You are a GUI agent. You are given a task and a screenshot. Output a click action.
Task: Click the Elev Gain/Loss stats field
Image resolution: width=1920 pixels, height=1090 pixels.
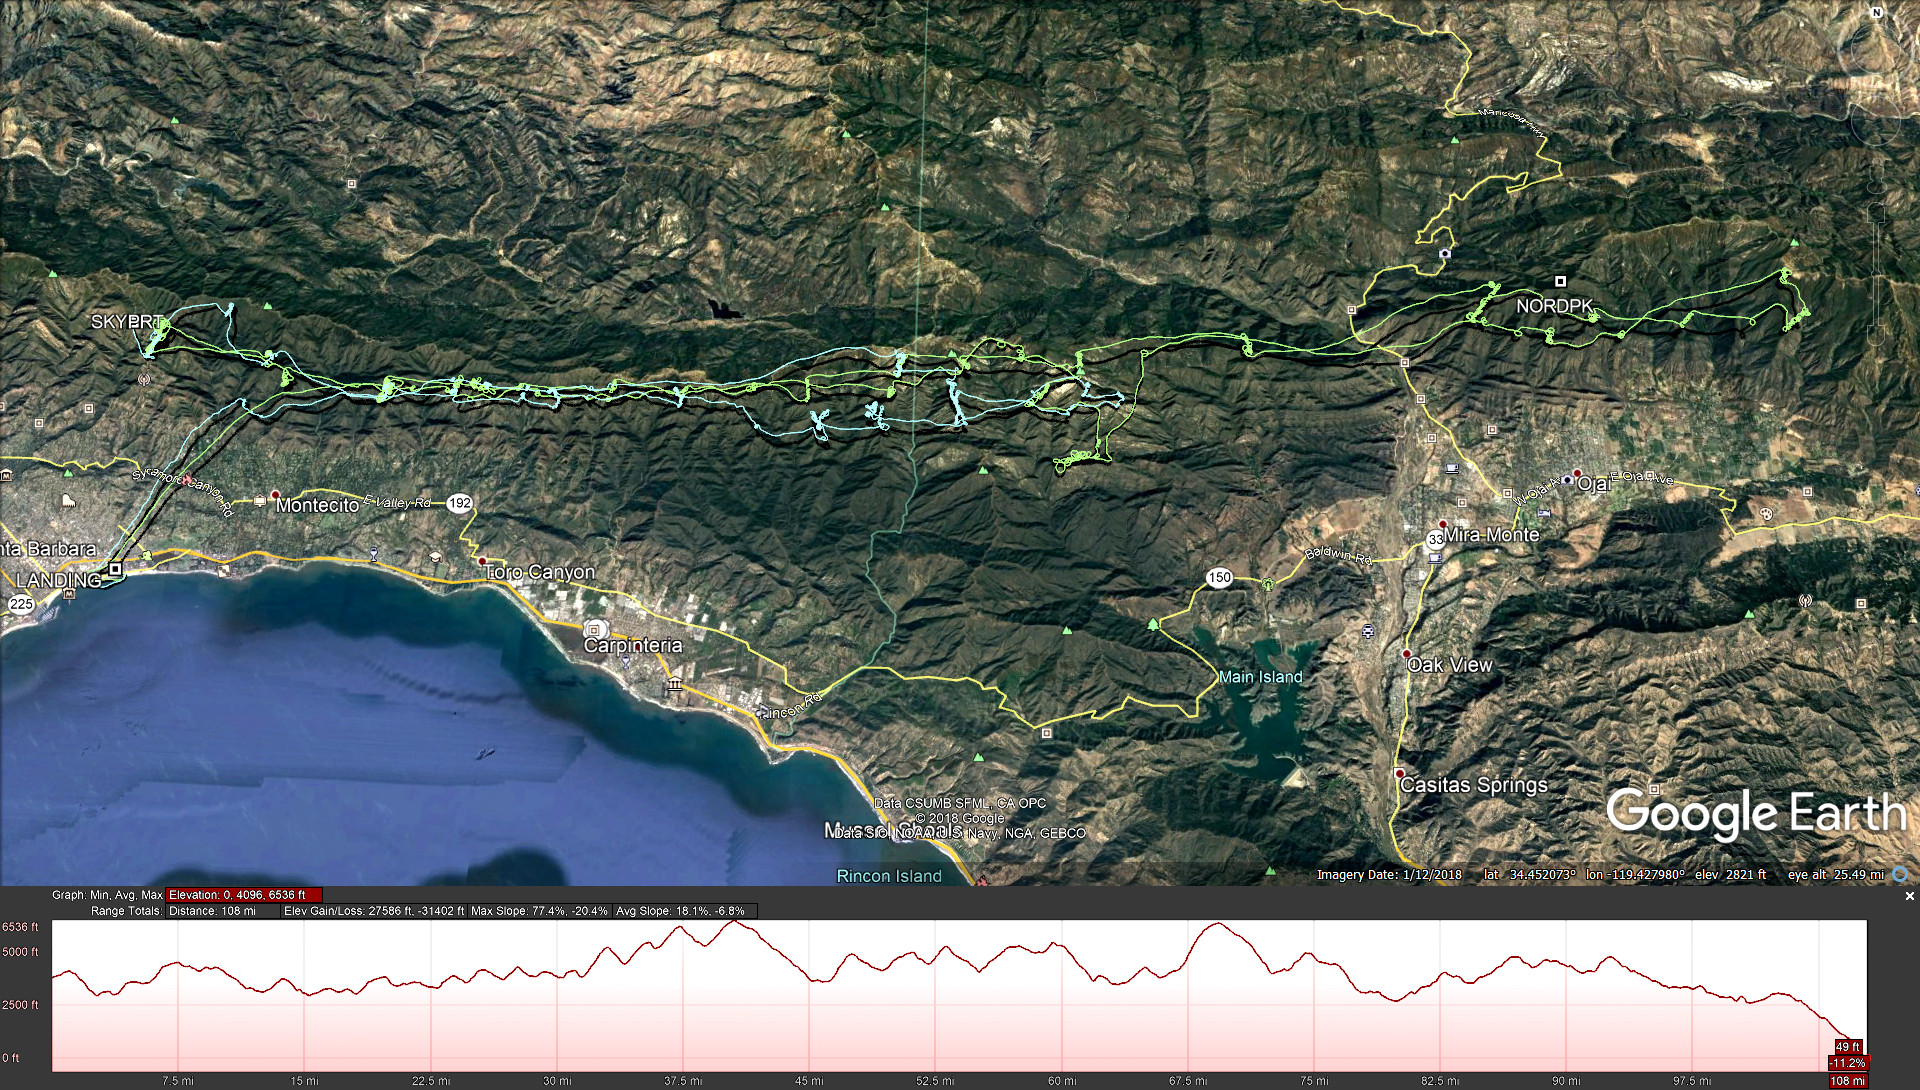(374, 911)
